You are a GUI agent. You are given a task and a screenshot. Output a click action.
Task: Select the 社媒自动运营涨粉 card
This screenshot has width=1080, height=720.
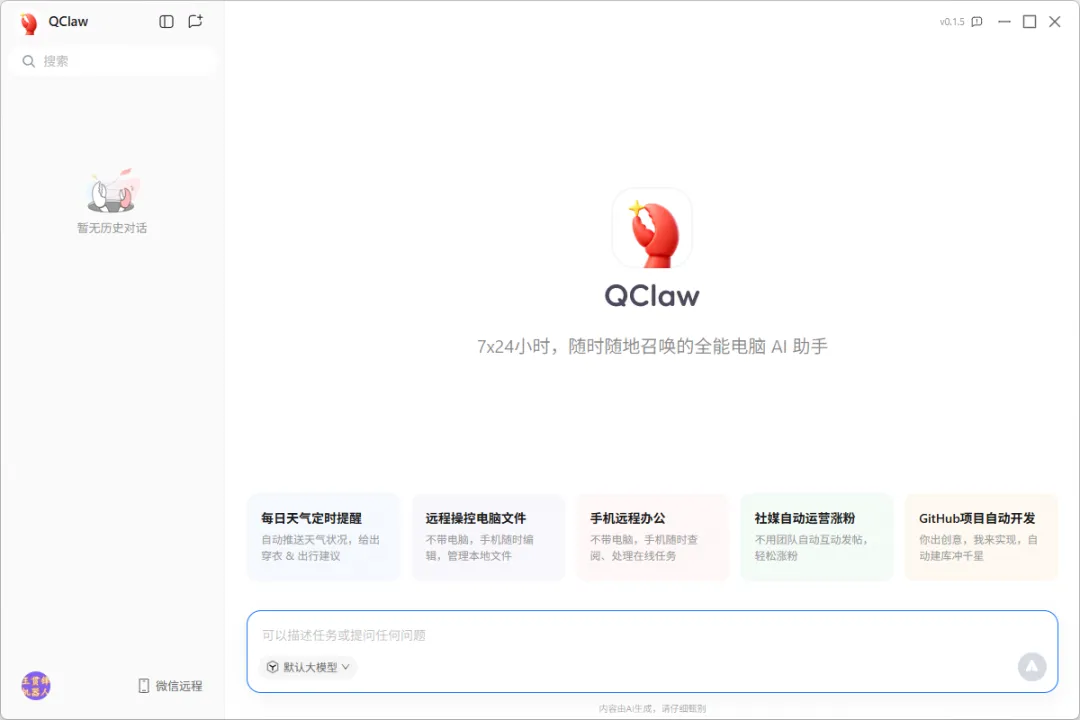point(817,537)
